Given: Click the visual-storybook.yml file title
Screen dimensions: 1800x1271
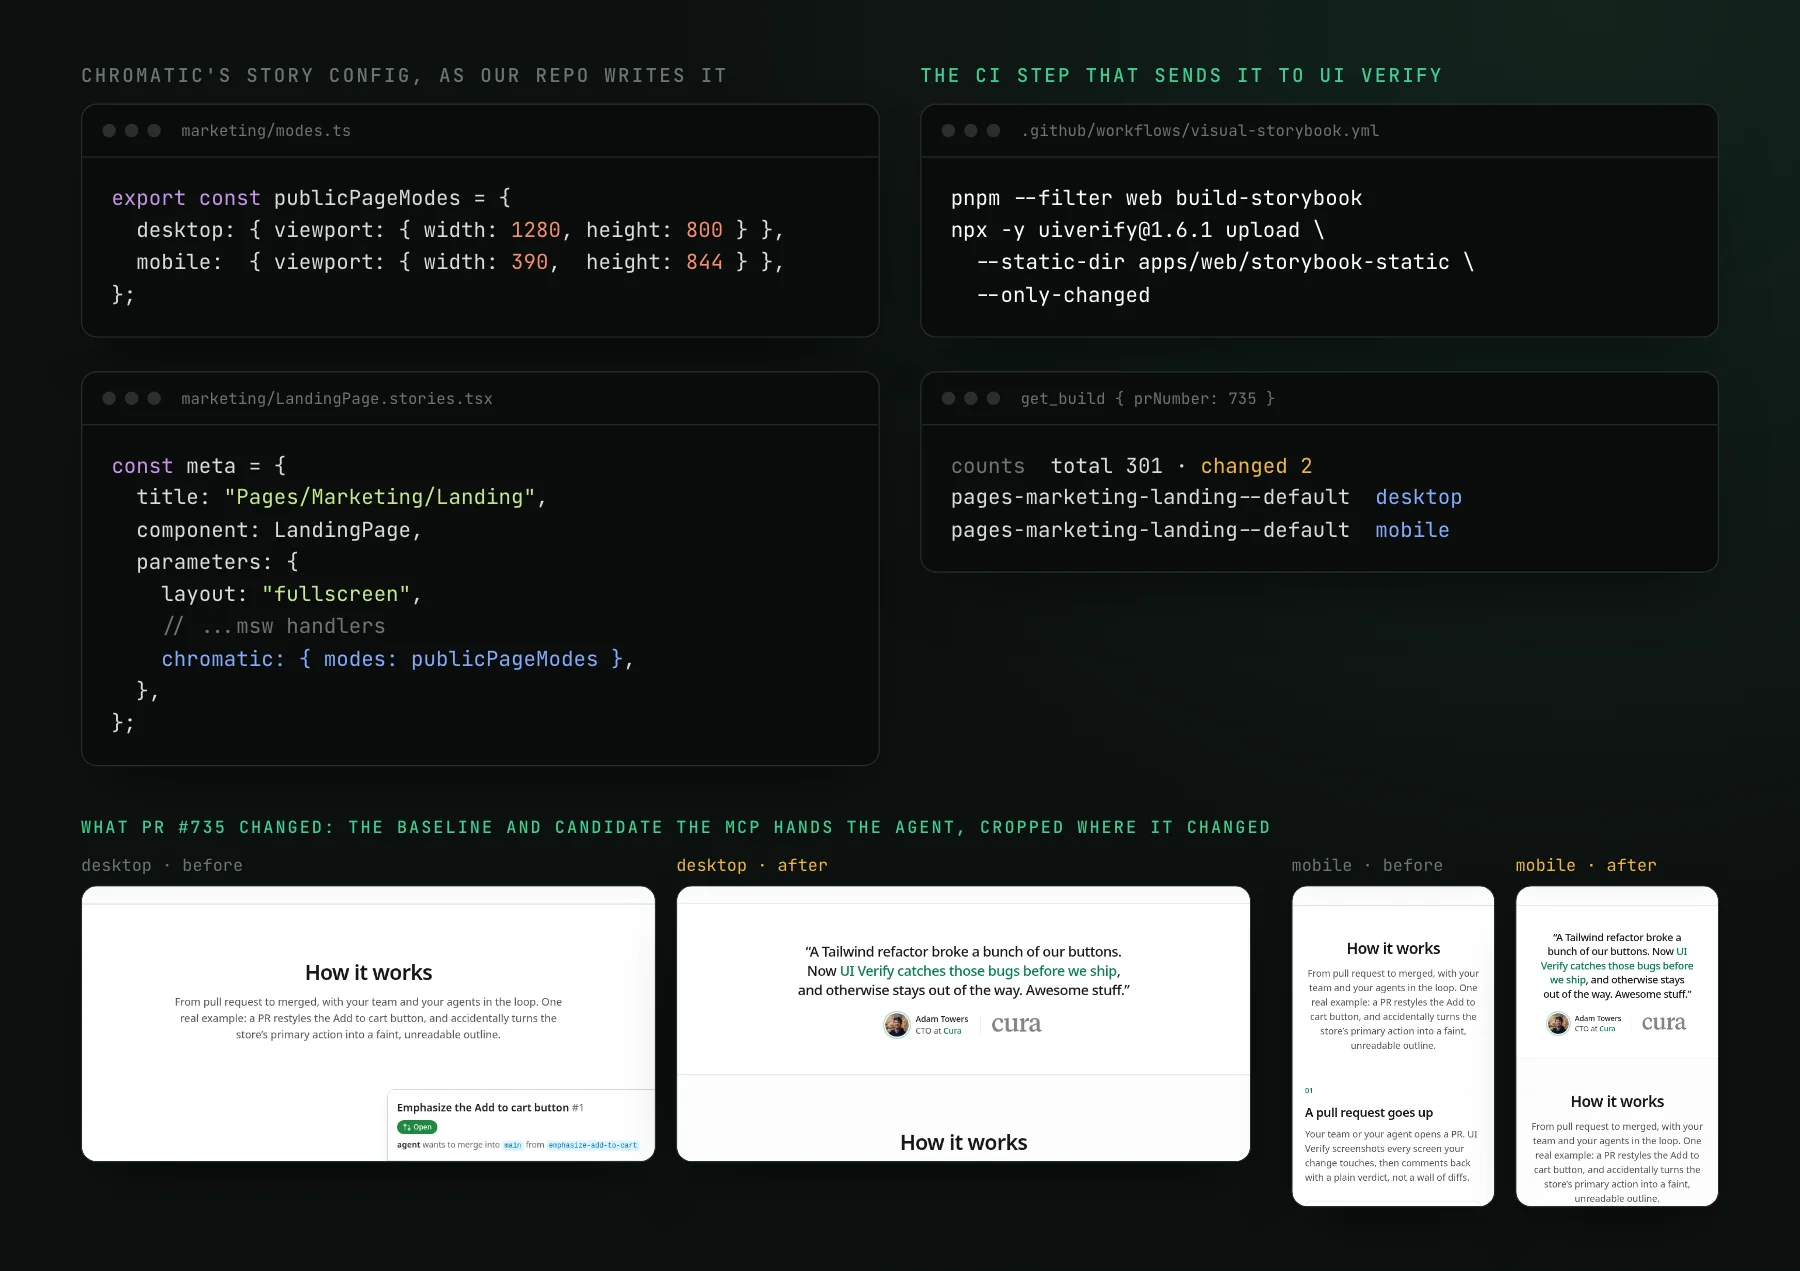Looking at the screenshot, I should click(x=1200, y=131).
